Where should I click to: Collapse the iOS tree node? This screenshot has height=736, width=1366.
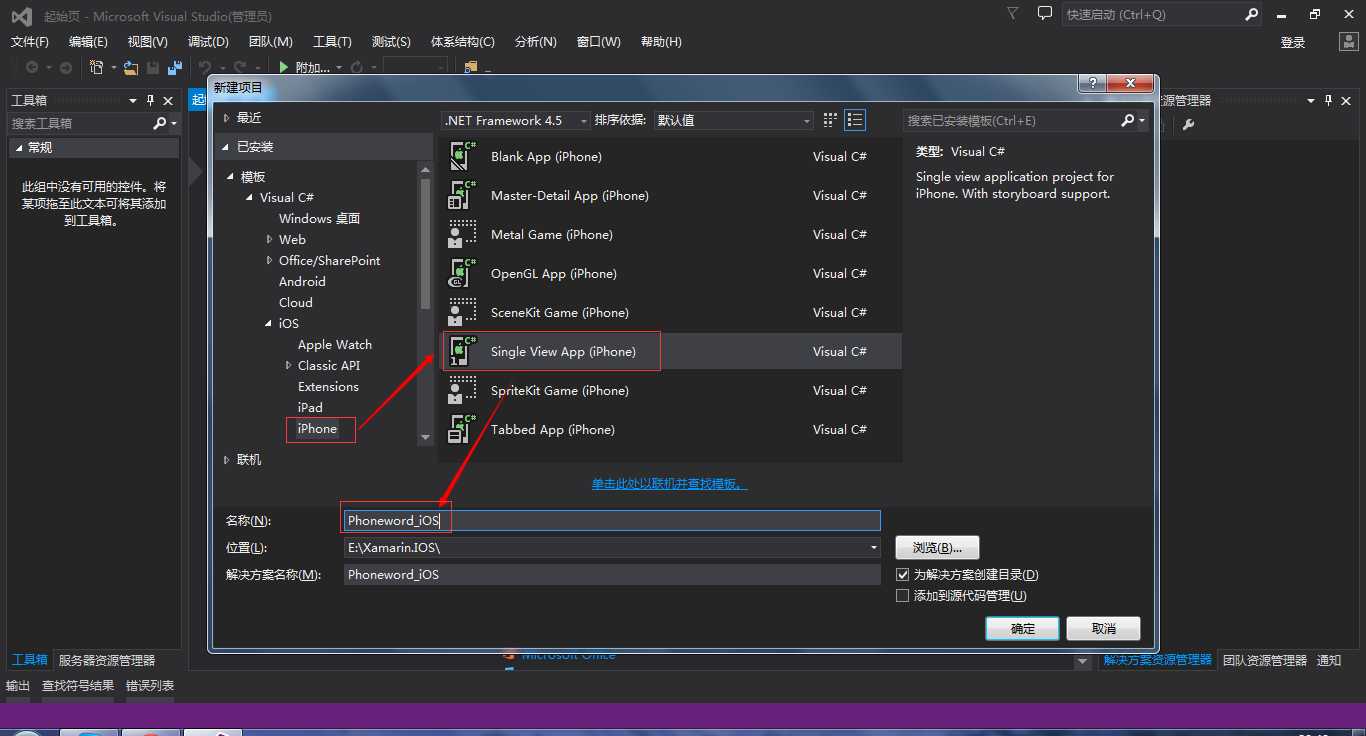[269, 323]
